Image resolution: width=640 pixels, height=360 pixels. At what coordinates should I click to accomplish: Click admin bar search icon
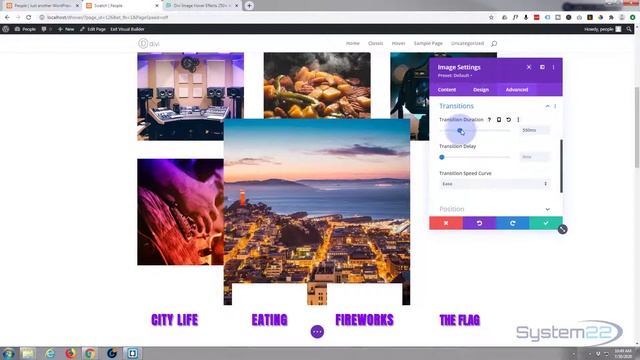point(629,29)
